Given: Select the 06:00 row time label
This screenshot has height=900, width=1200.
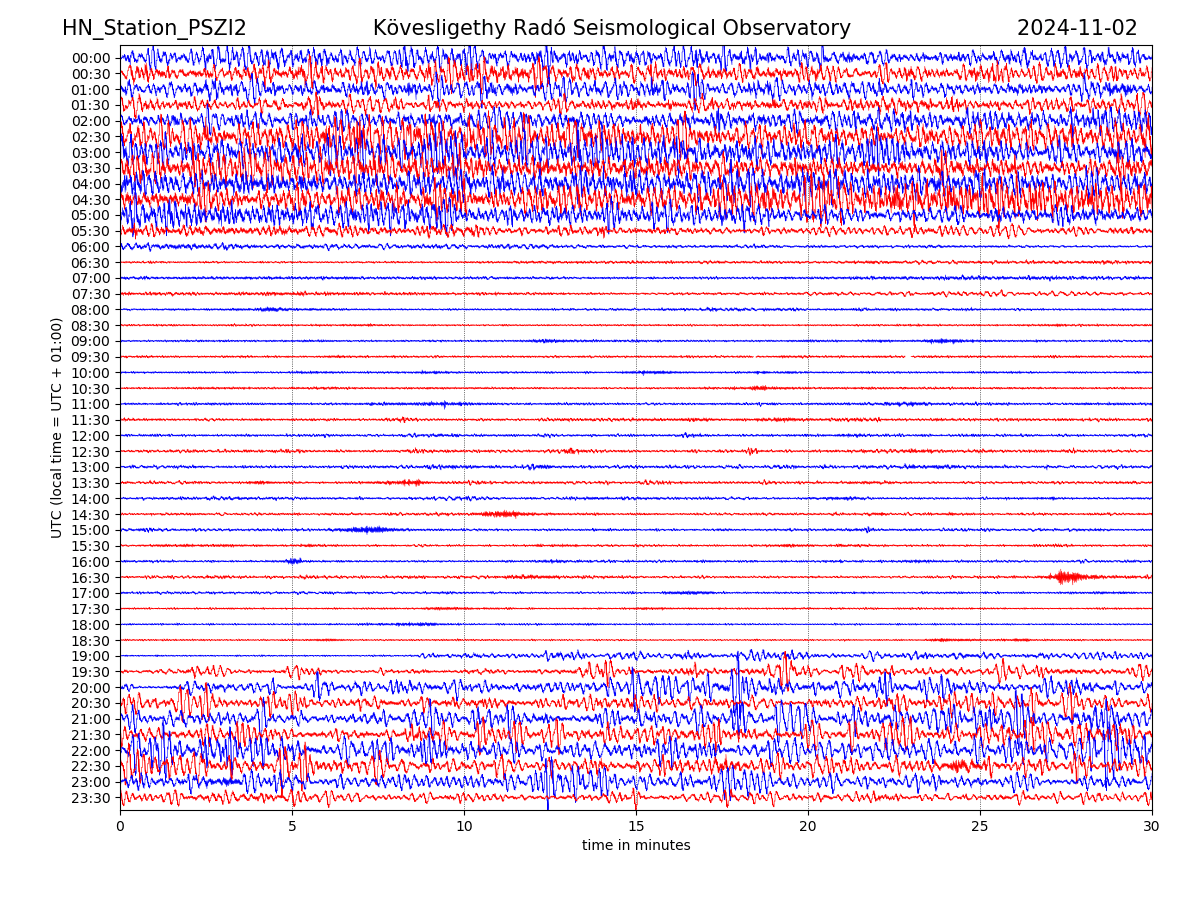Looking at the screenshot, I should [x=90, y=247].
